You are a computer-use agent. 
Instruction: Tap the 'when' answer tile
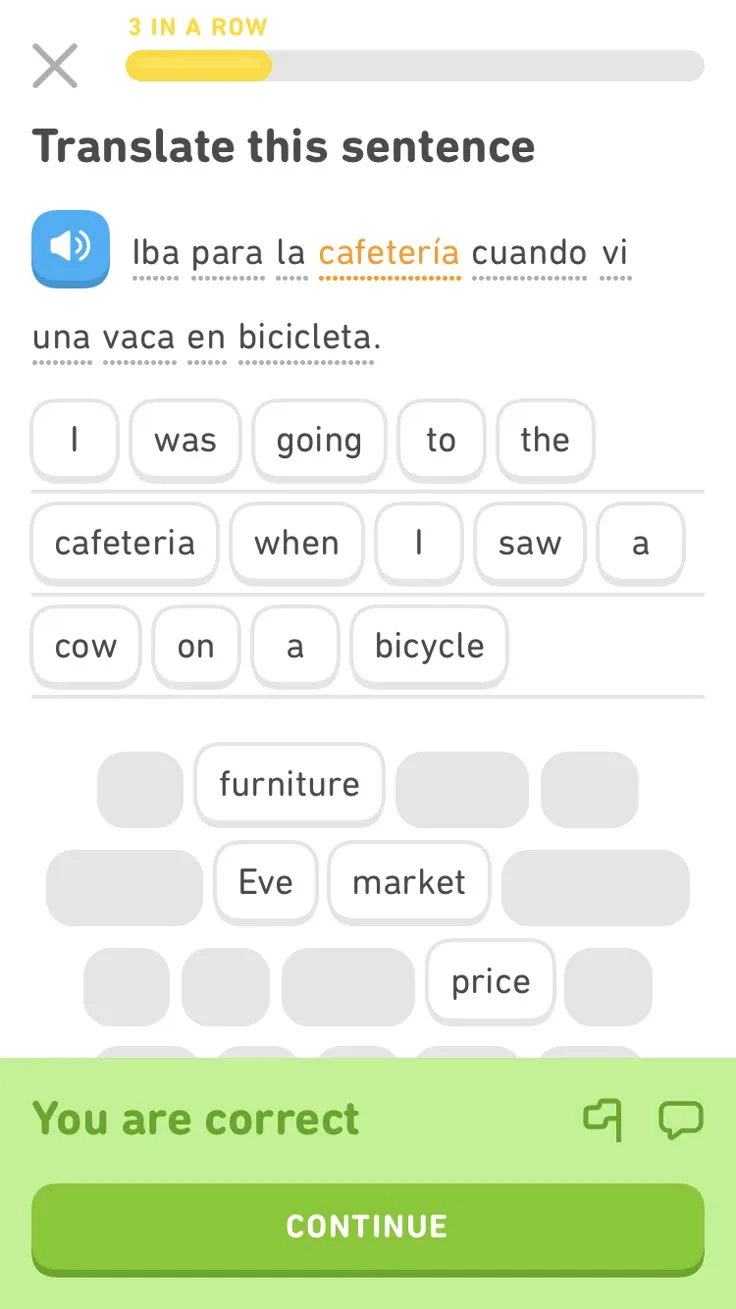pos(296,543)
